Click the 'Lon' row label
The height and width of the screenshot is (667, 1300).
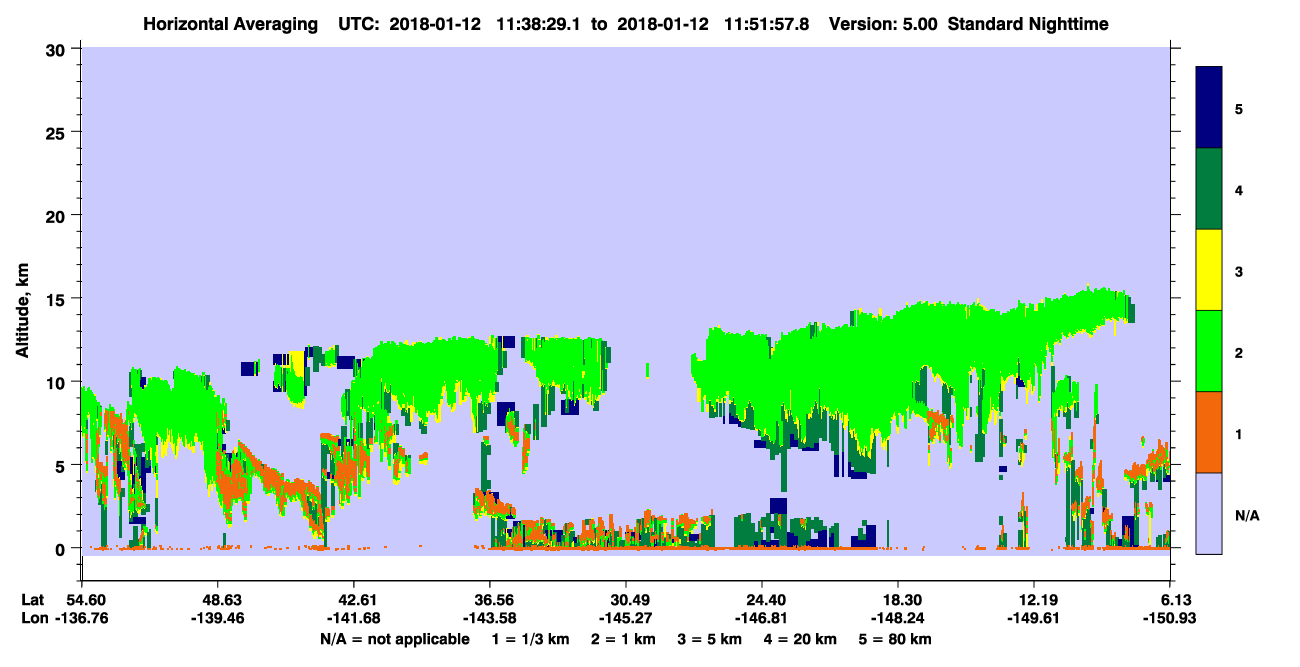(33, 618)
